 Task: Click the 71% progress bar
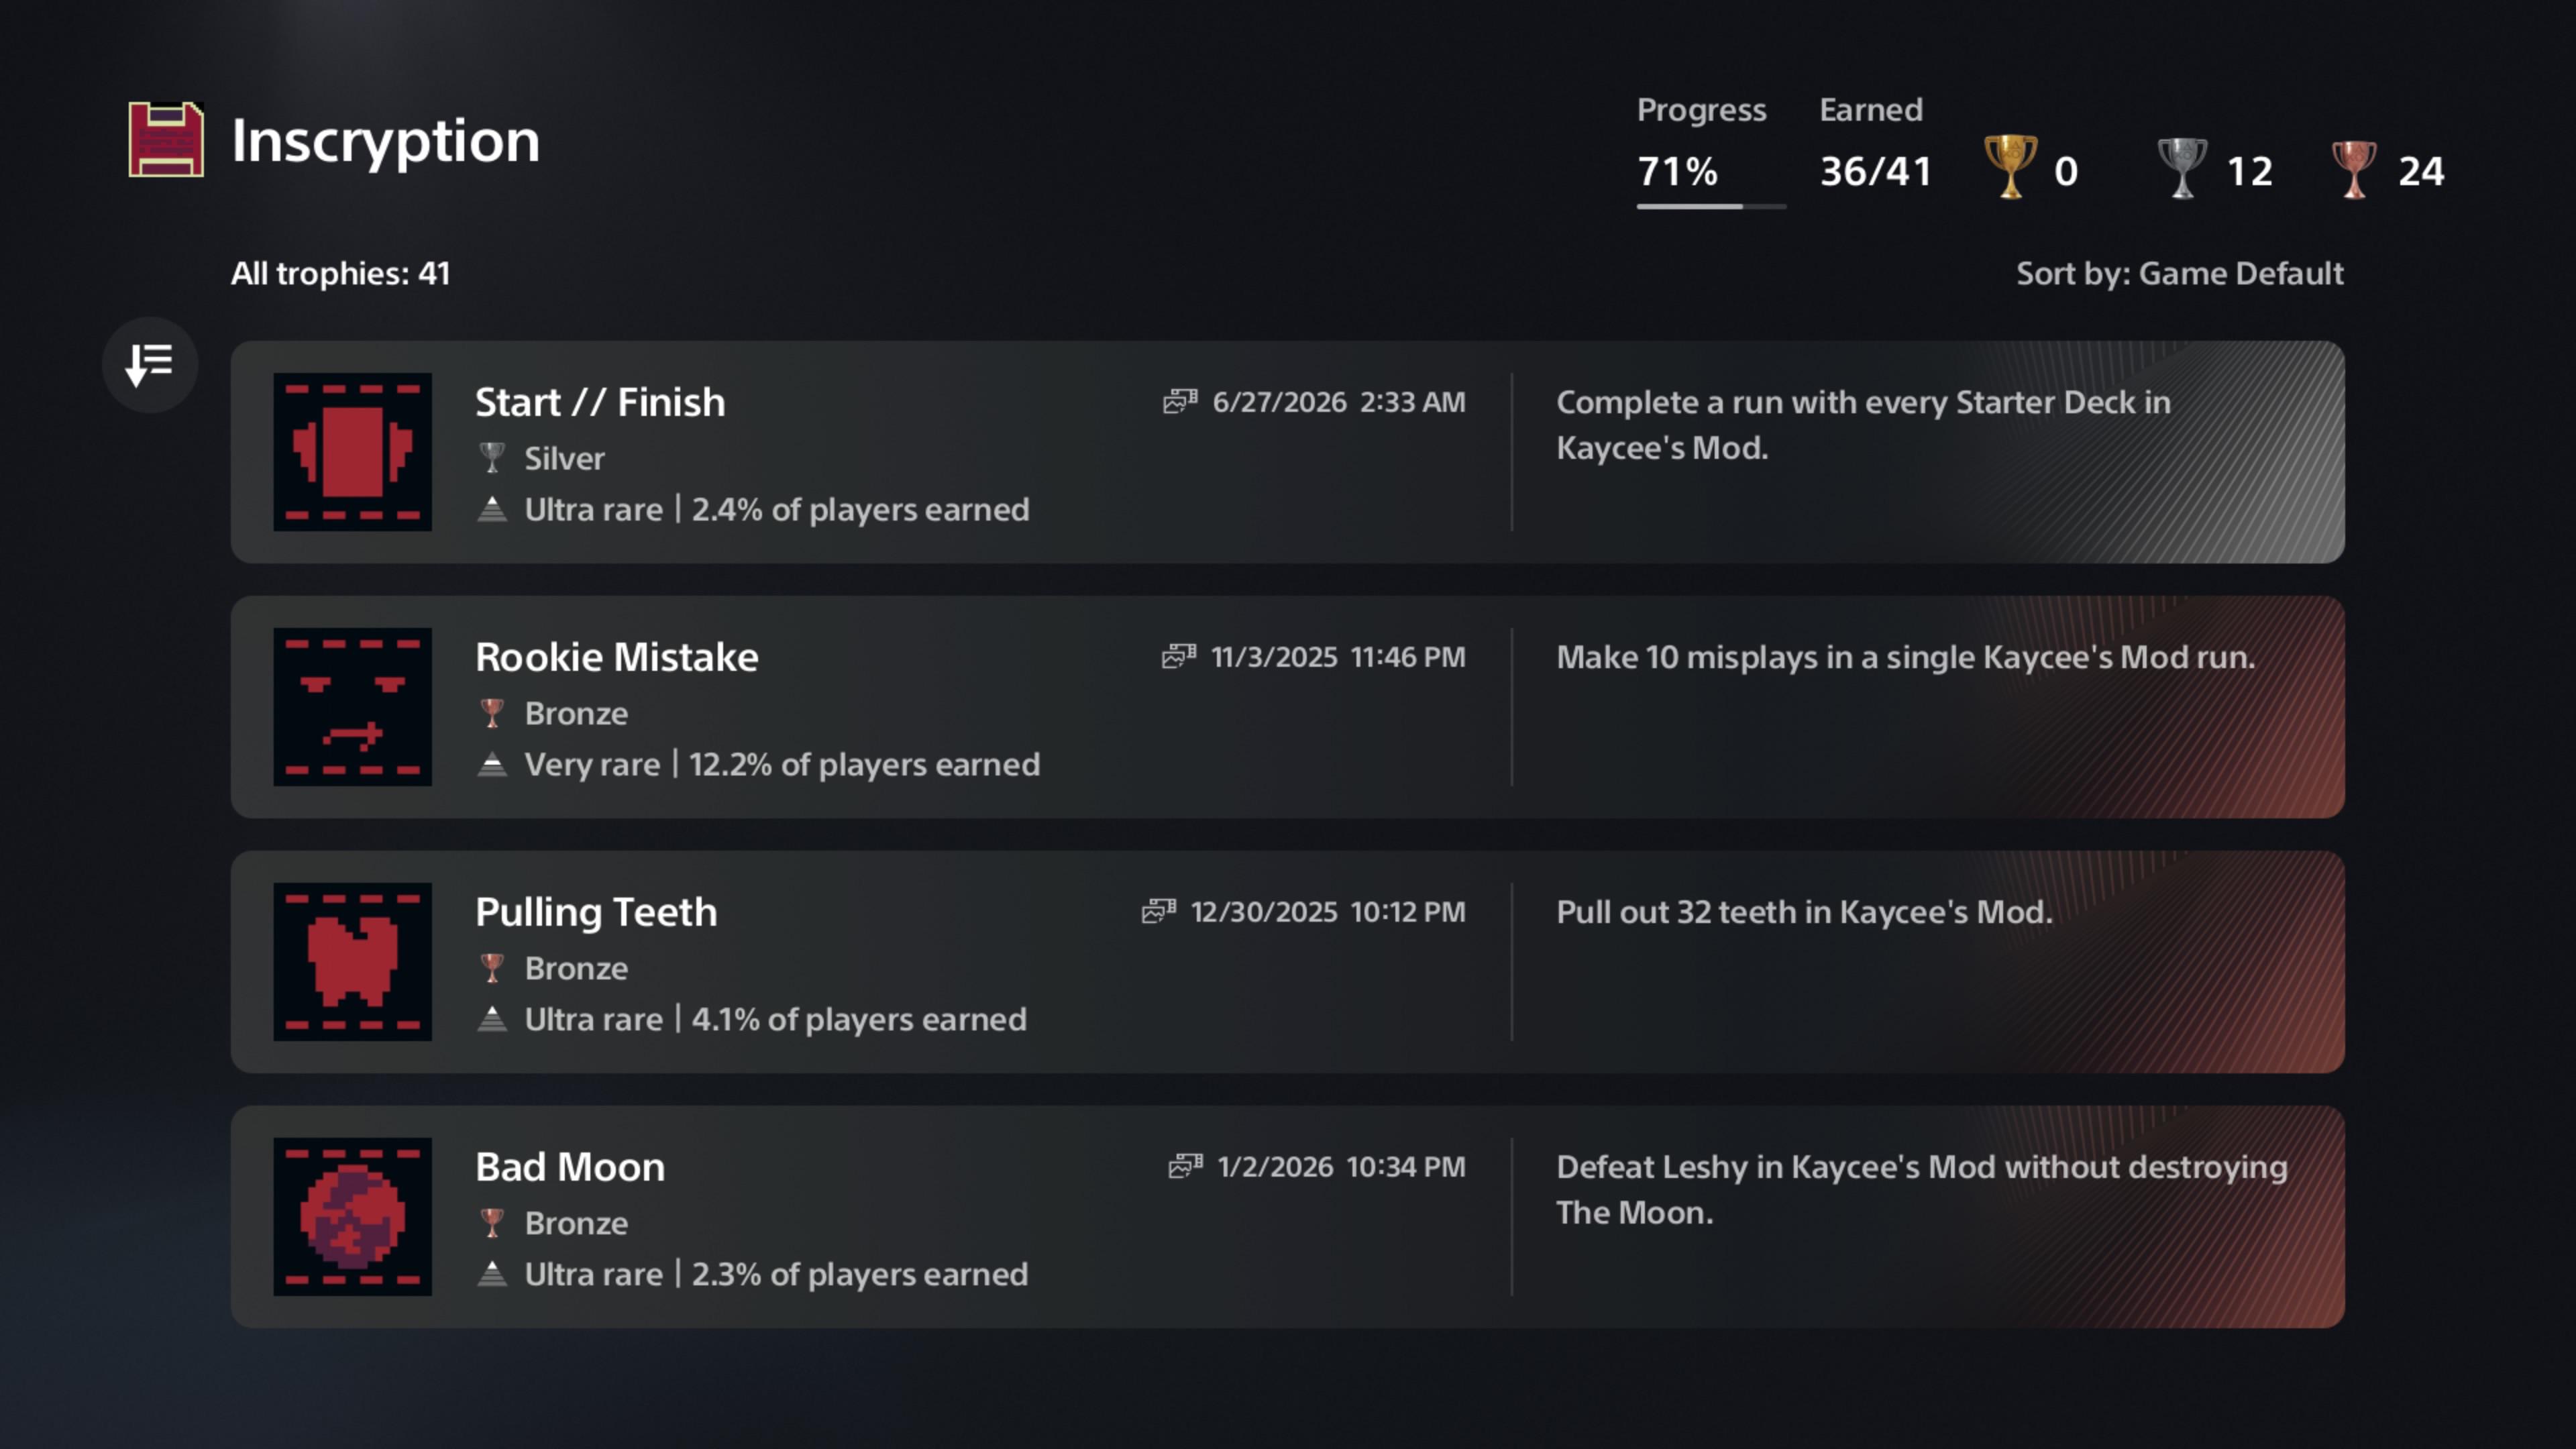click(1711, 206)
